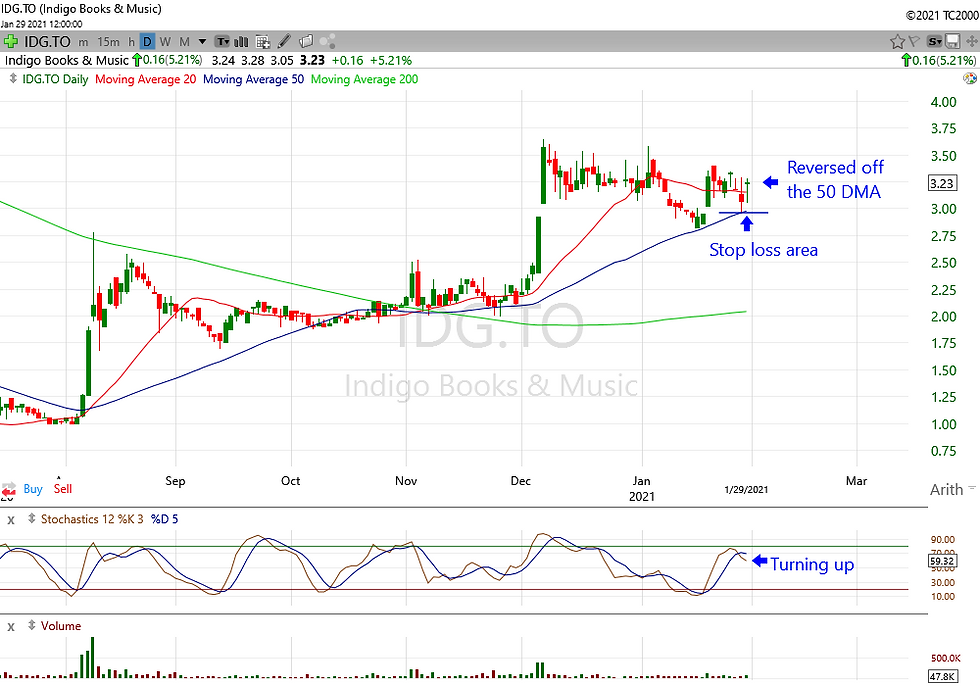Click the star favorite icon

tap(897, 42)
